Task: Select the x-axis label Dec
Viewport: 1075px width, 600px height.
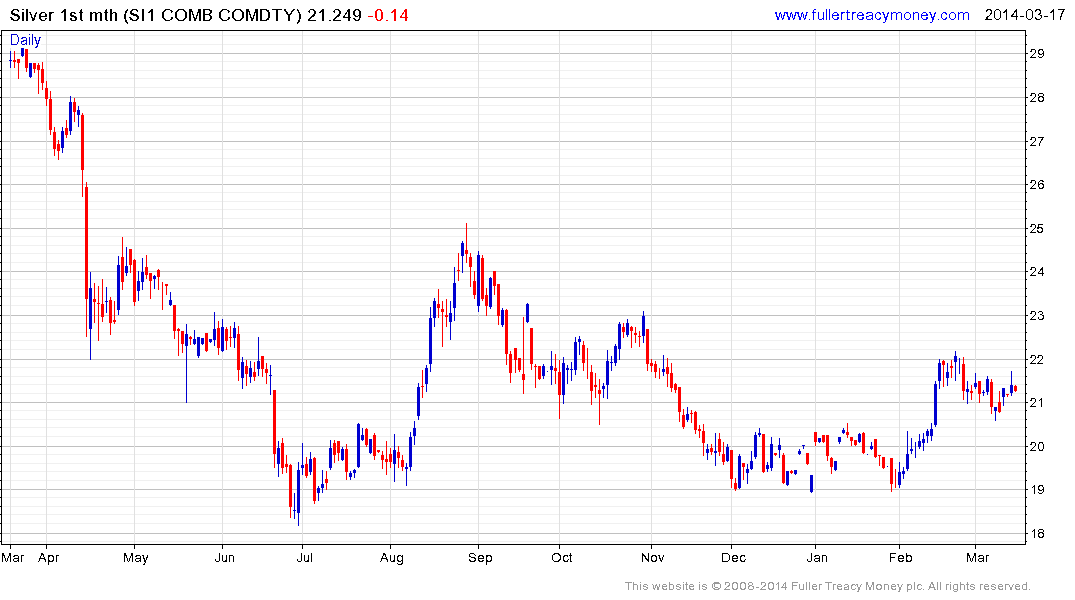Action: [733, 558]
